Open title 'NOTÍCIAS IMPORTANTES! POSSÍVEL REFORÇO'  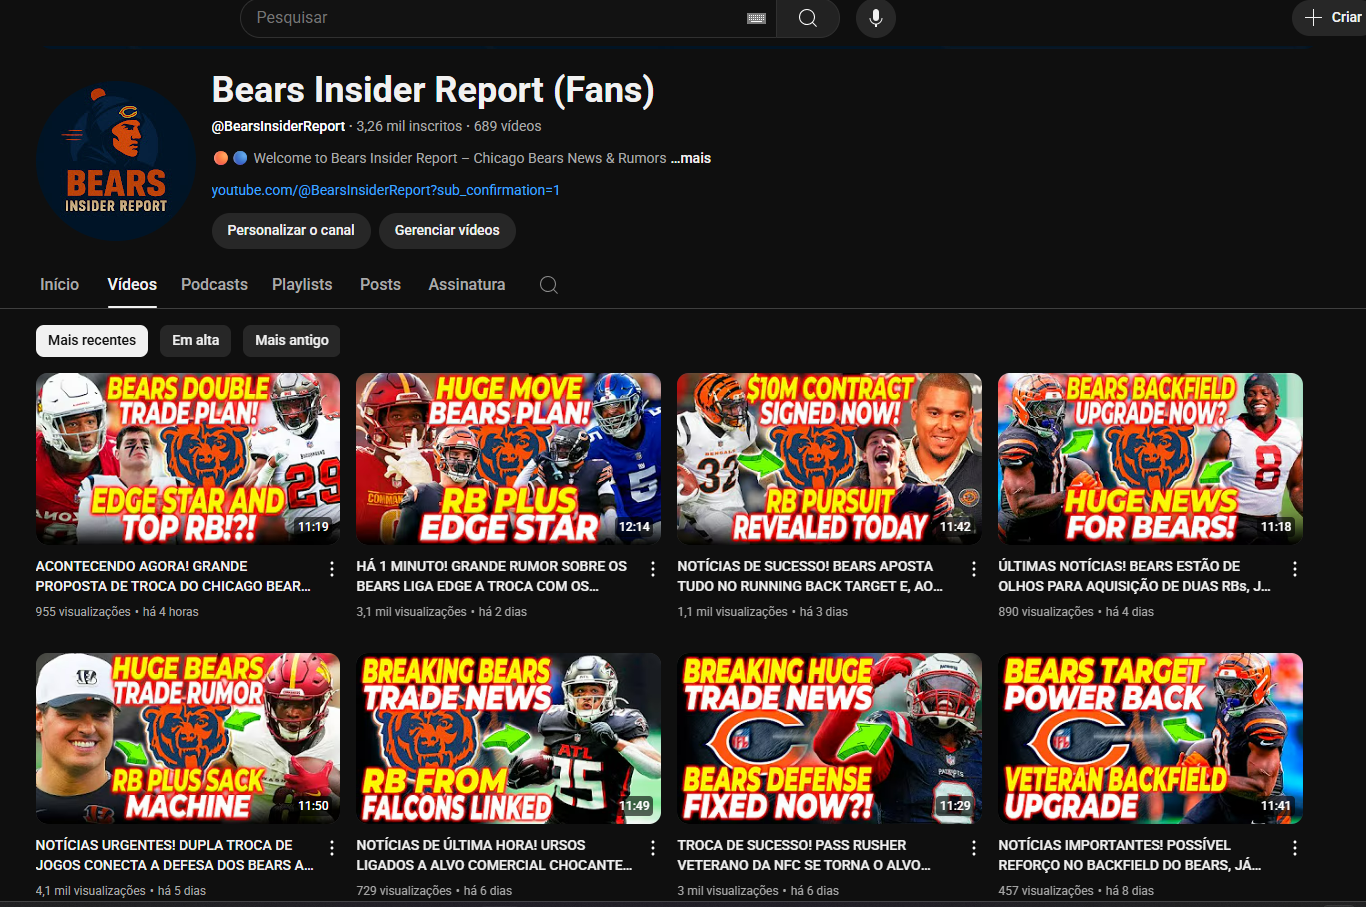tap(1130, 855)
